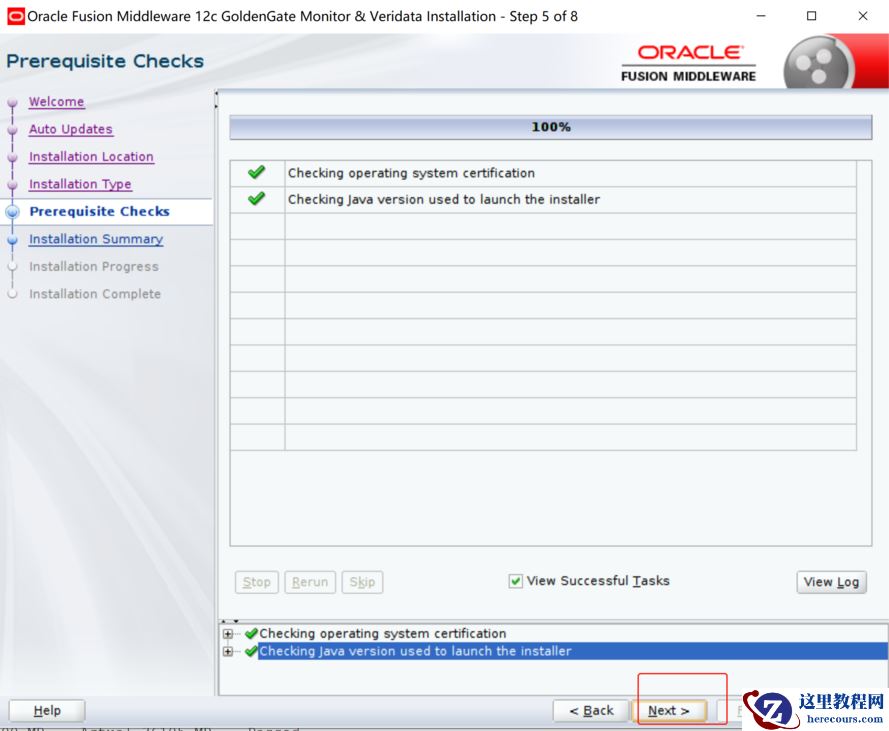Click the Rerun button
This screenshot has height=731, width=889.
click(x=310, y=582)
